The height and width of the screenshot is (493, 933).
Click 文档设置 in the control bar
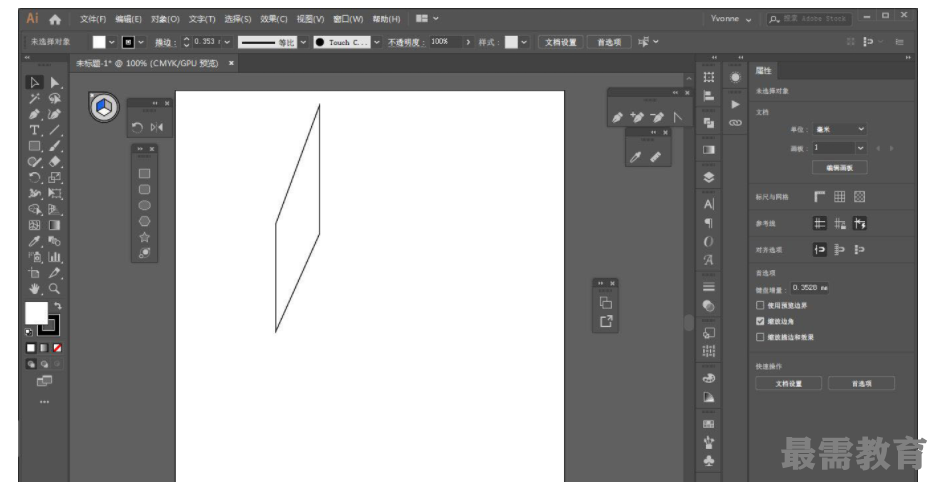point(561,42)
